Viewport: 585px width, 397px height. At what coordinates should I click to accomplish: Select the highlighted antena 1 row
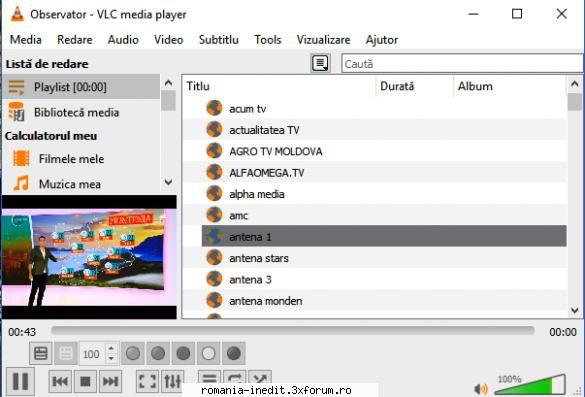click(384, 236)
